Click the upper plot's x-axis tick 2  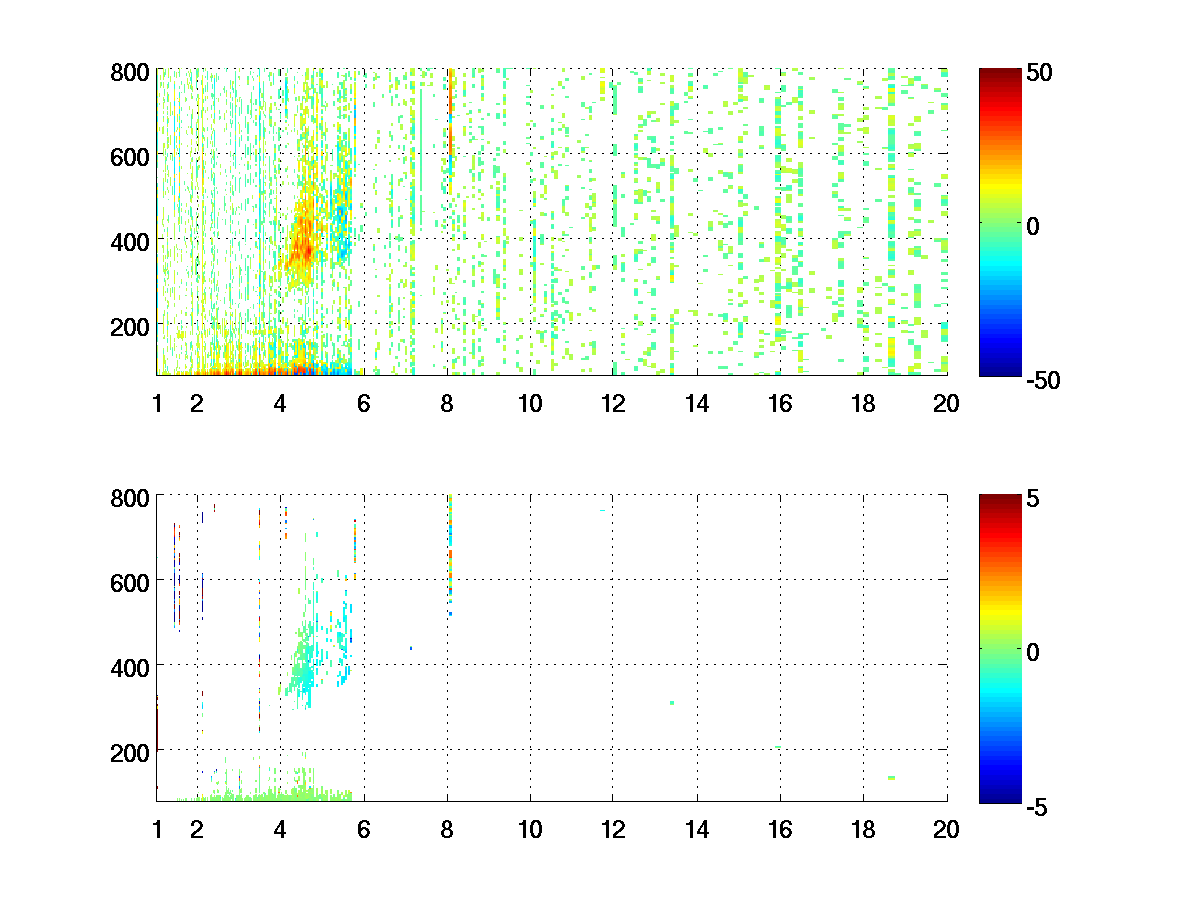click(x=197, y=404)
